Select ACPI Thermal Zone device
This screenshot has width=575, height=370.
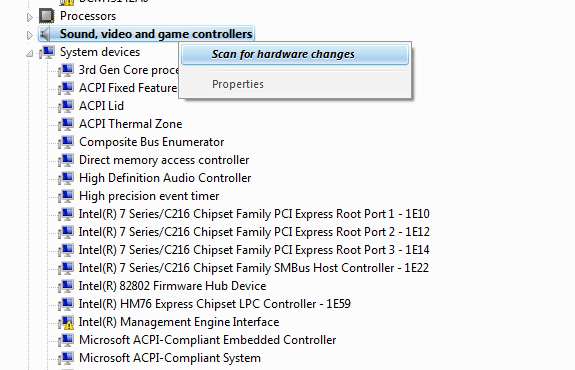click(x=131, y=124)
